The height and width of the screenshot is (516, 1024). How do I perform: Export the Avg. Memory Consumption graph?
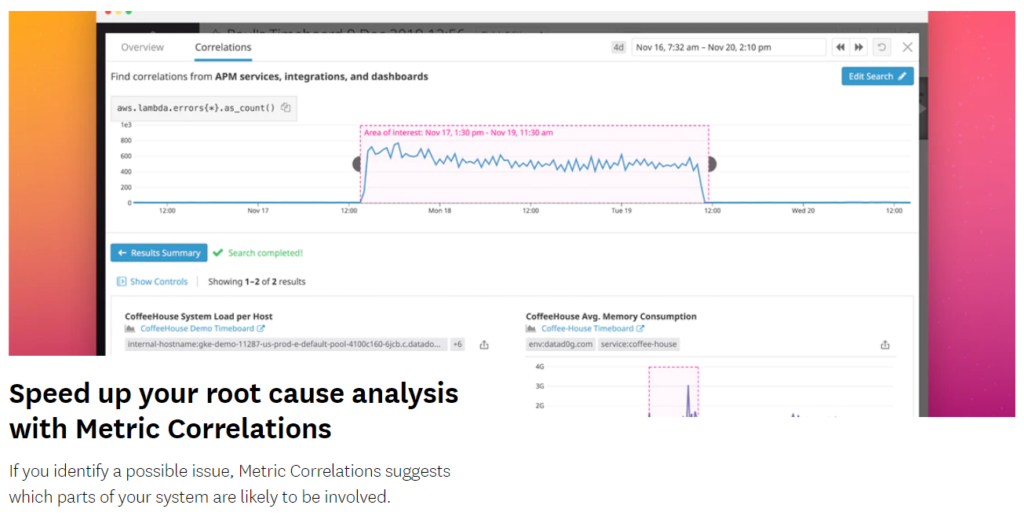[885, 345]
